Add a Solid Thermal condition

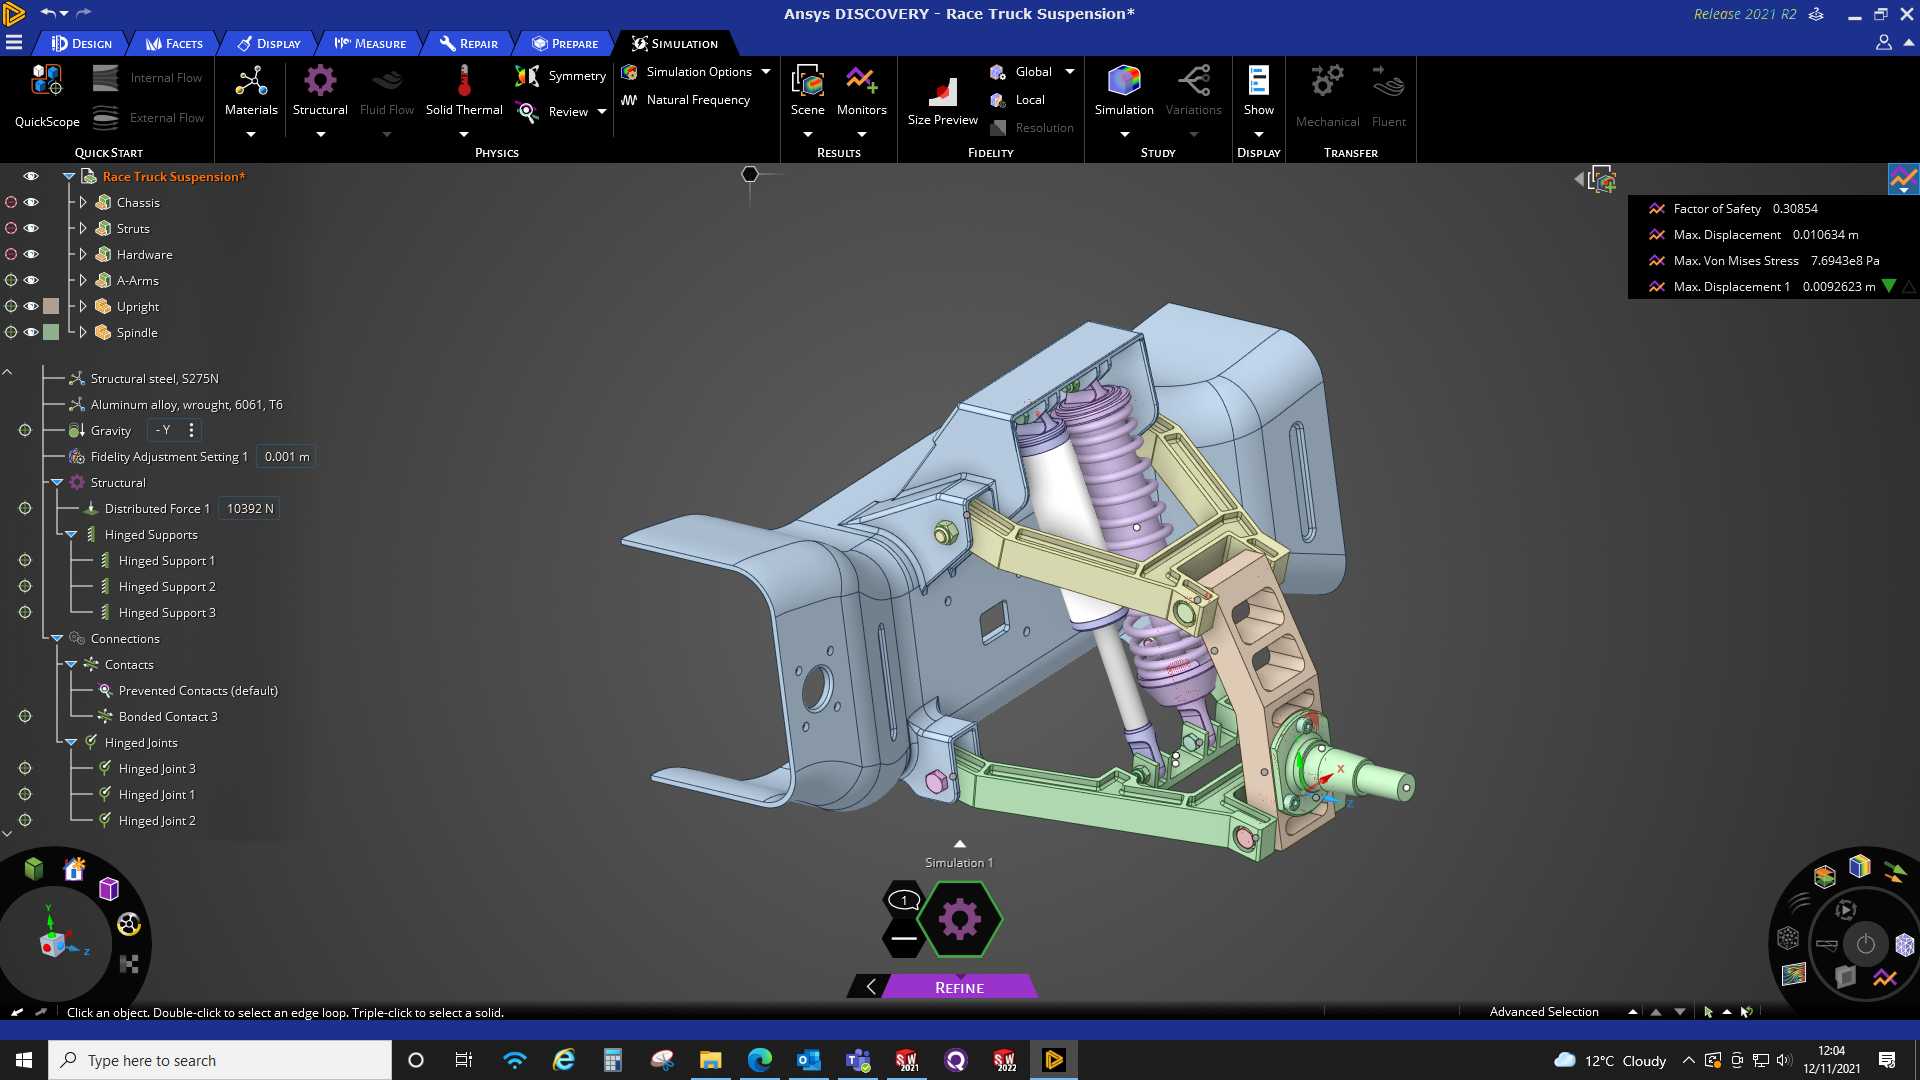pos(464,91)
